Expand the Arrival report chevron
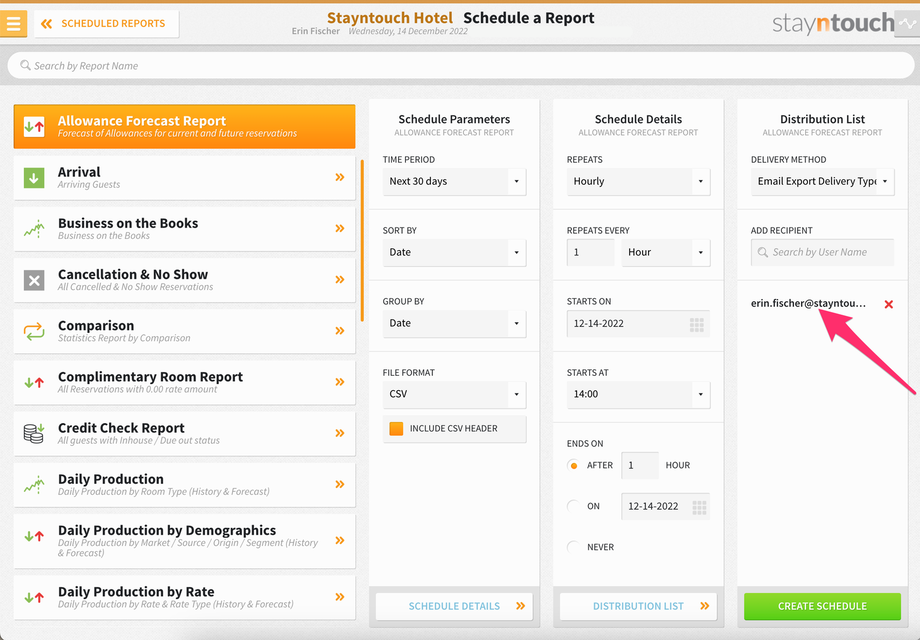Viewport: 920px width, 640px height. click(340, 177)
